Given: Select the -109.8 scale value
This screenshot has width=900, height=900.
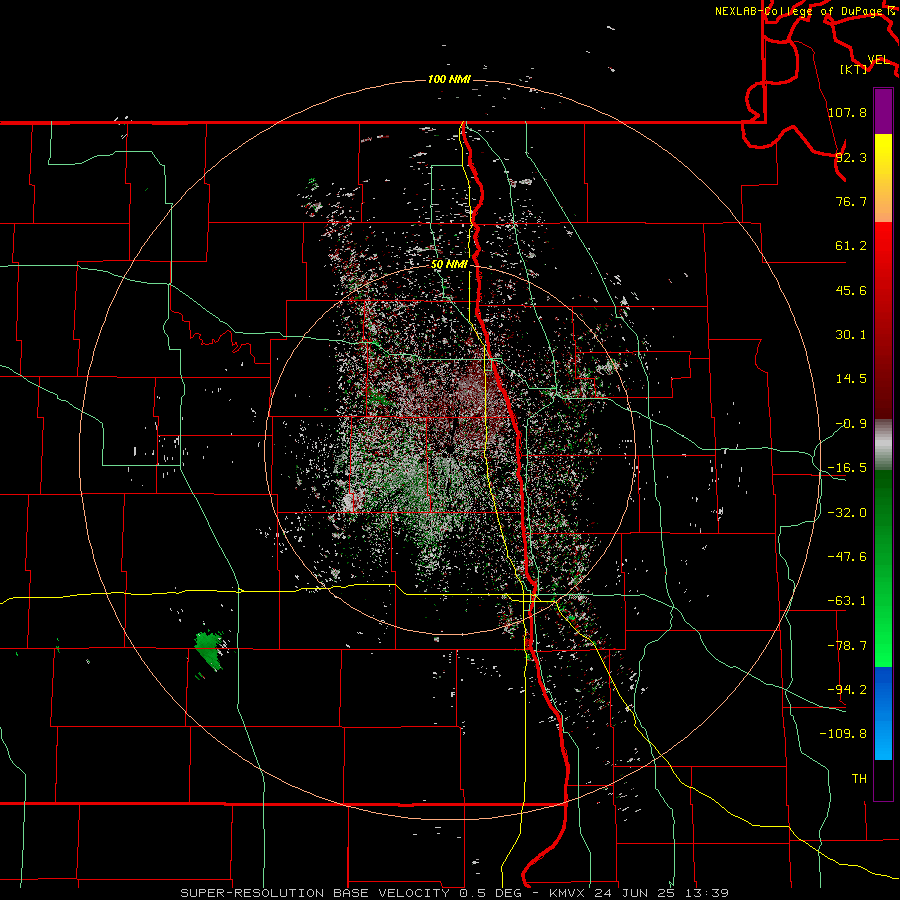Looking at the screenshot, I should coord(843,734).
